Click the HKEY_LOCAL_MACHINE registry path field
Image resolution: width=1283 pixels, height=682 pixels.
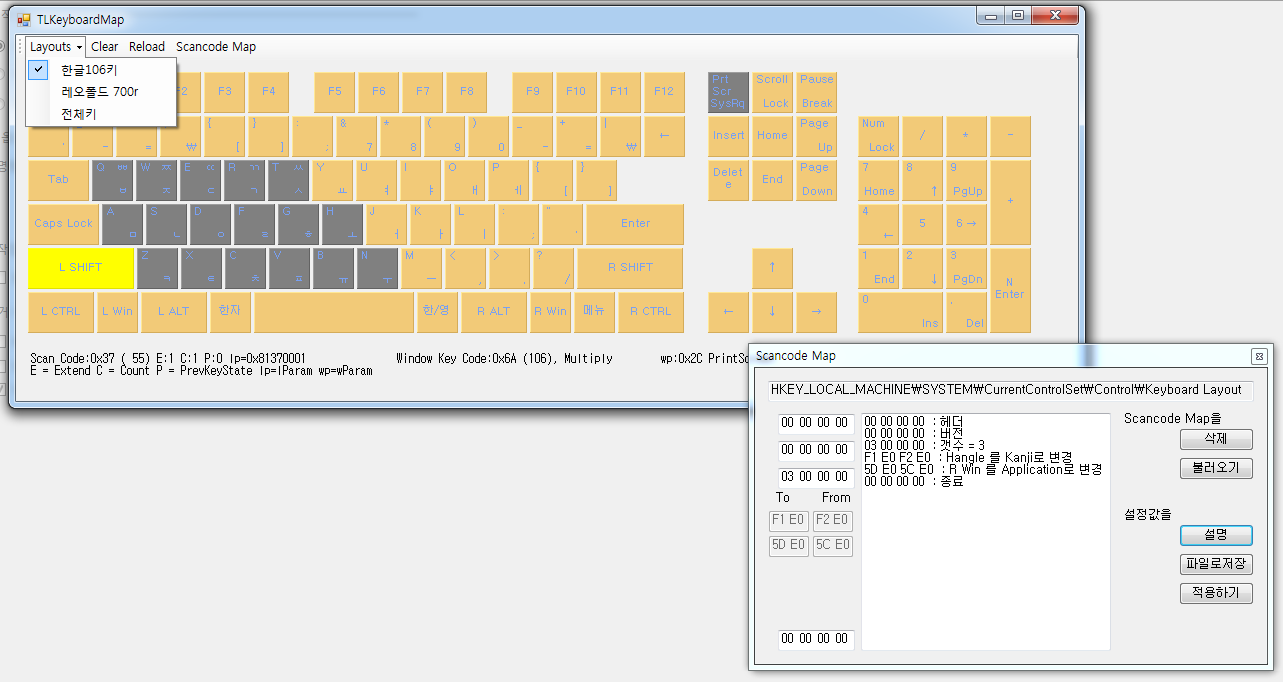coord(1010,390)
